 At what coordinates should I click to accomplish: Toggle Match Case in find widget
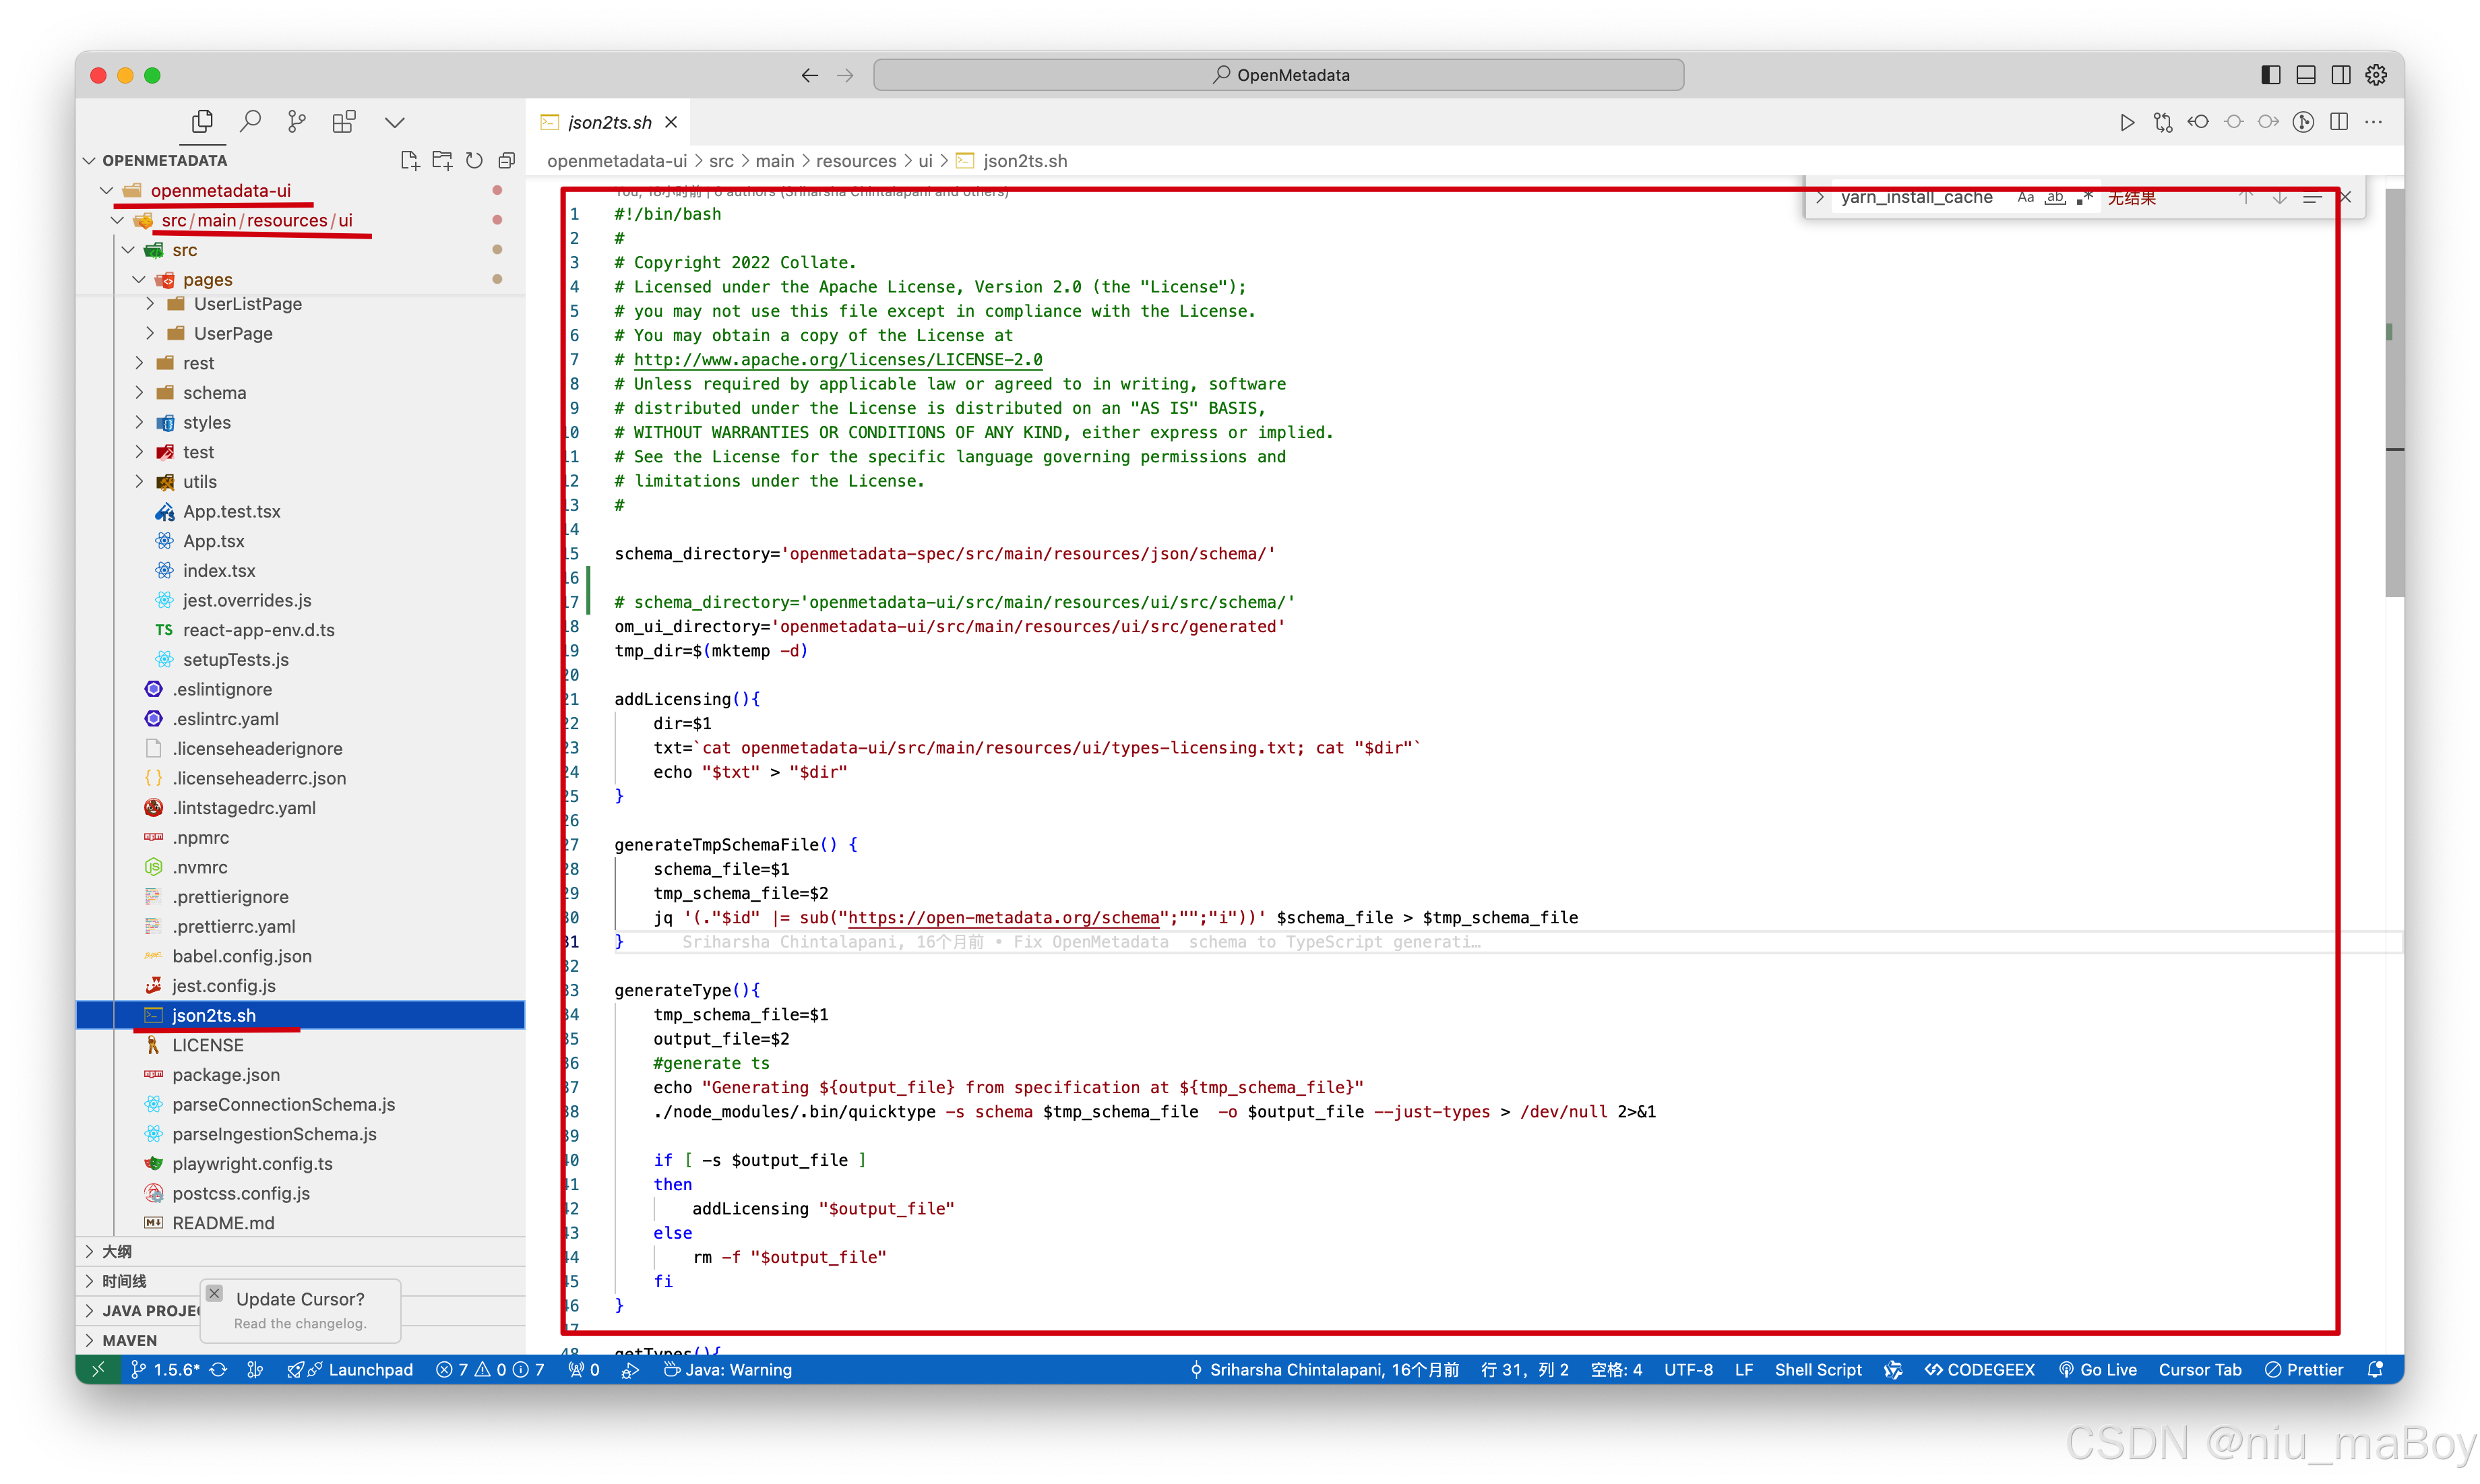click(2025, 197)
